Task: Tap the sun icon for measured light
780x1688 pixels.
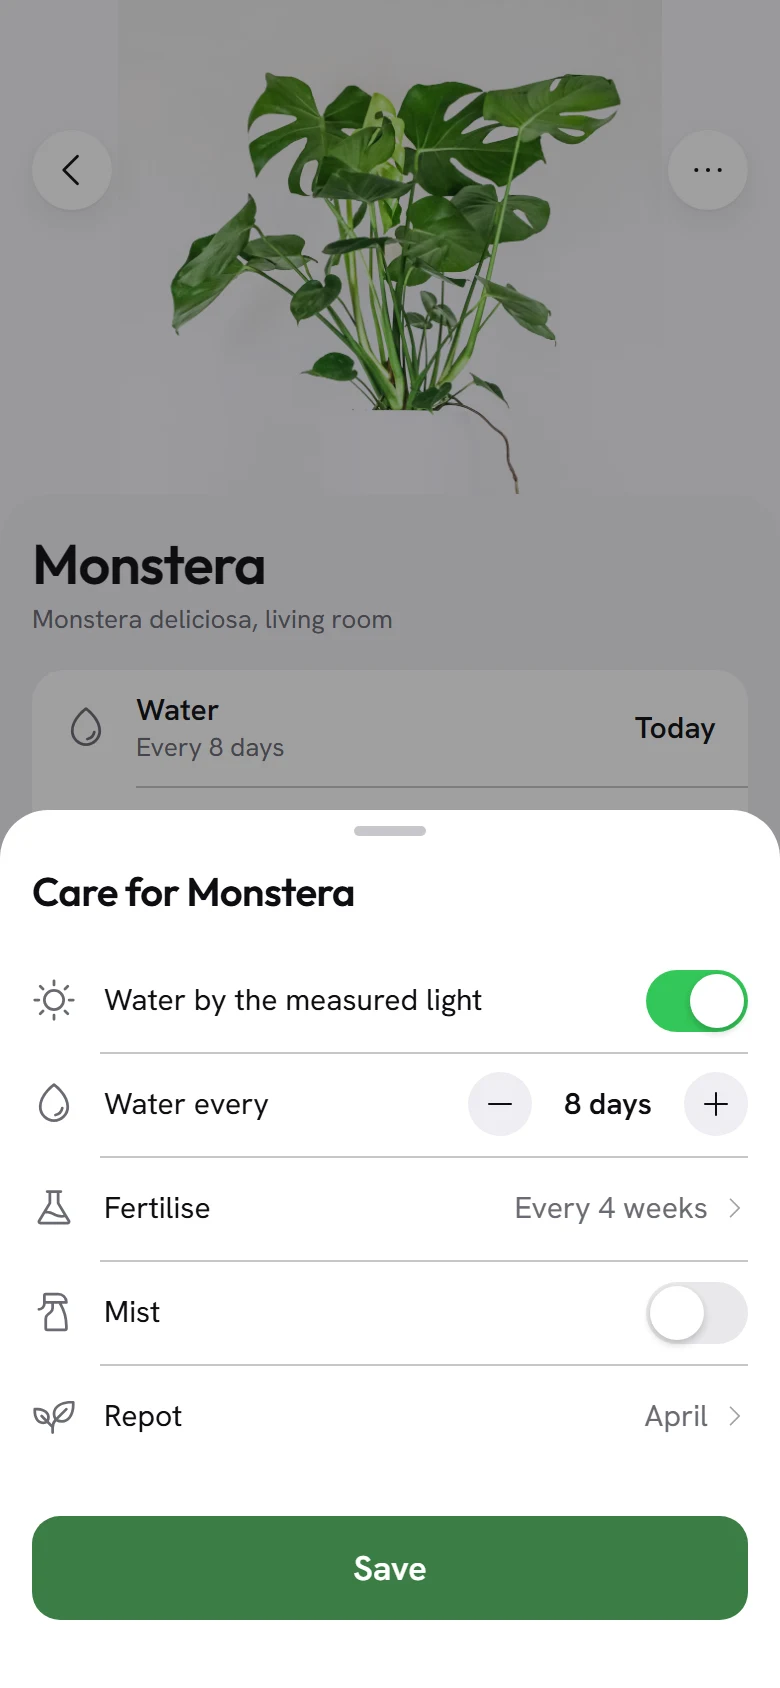Action: click(54, 1000)
